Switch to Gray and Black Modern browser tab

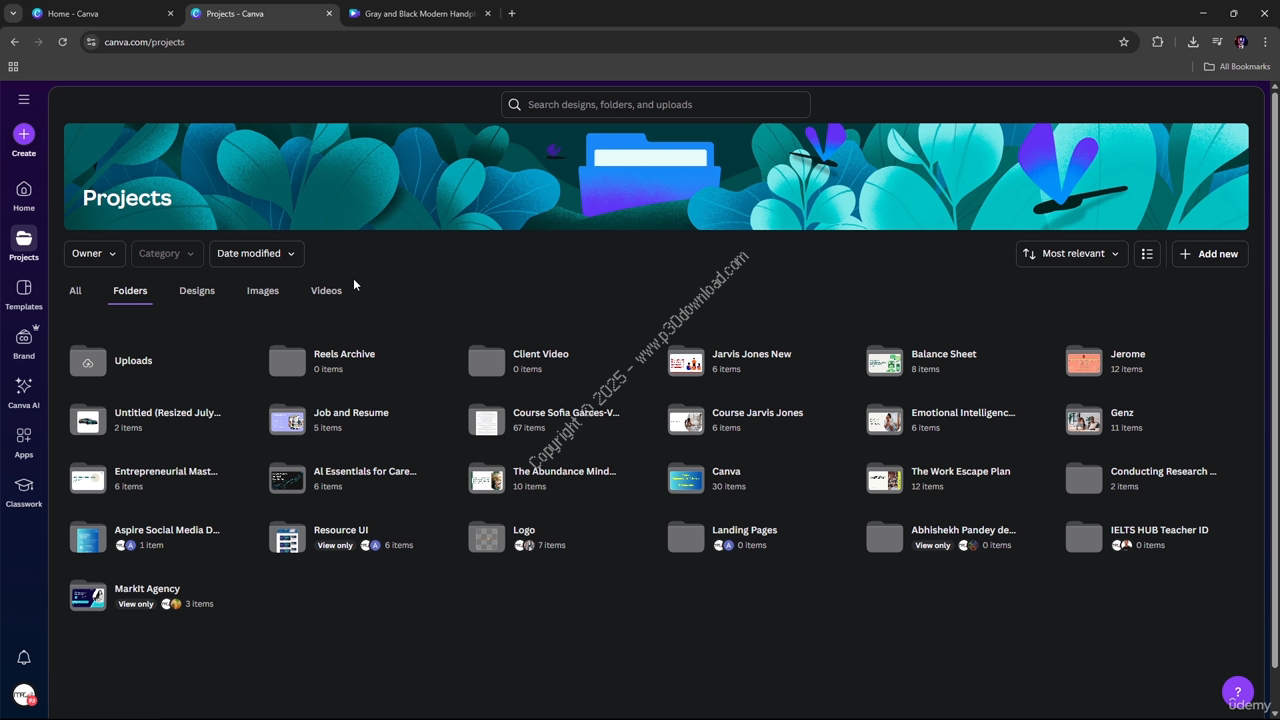pos(419,14)
